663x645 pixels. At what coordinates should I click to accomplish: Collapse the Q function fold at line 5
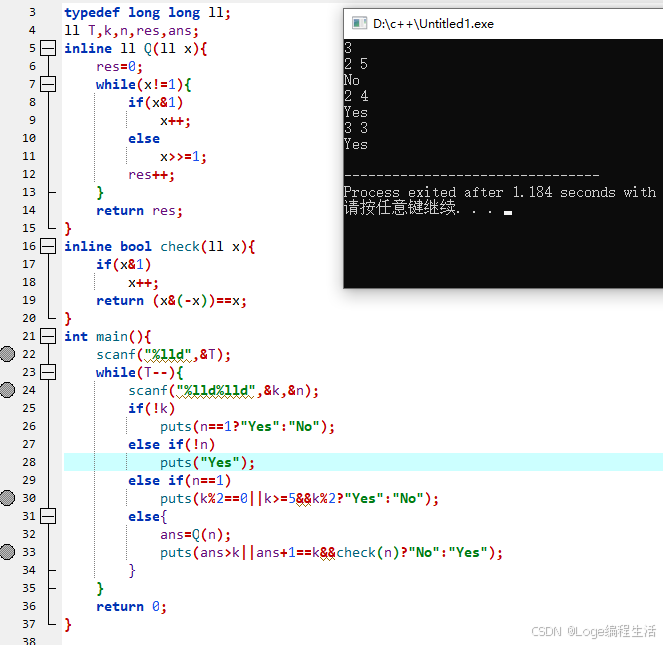click(x=48, y=48)
